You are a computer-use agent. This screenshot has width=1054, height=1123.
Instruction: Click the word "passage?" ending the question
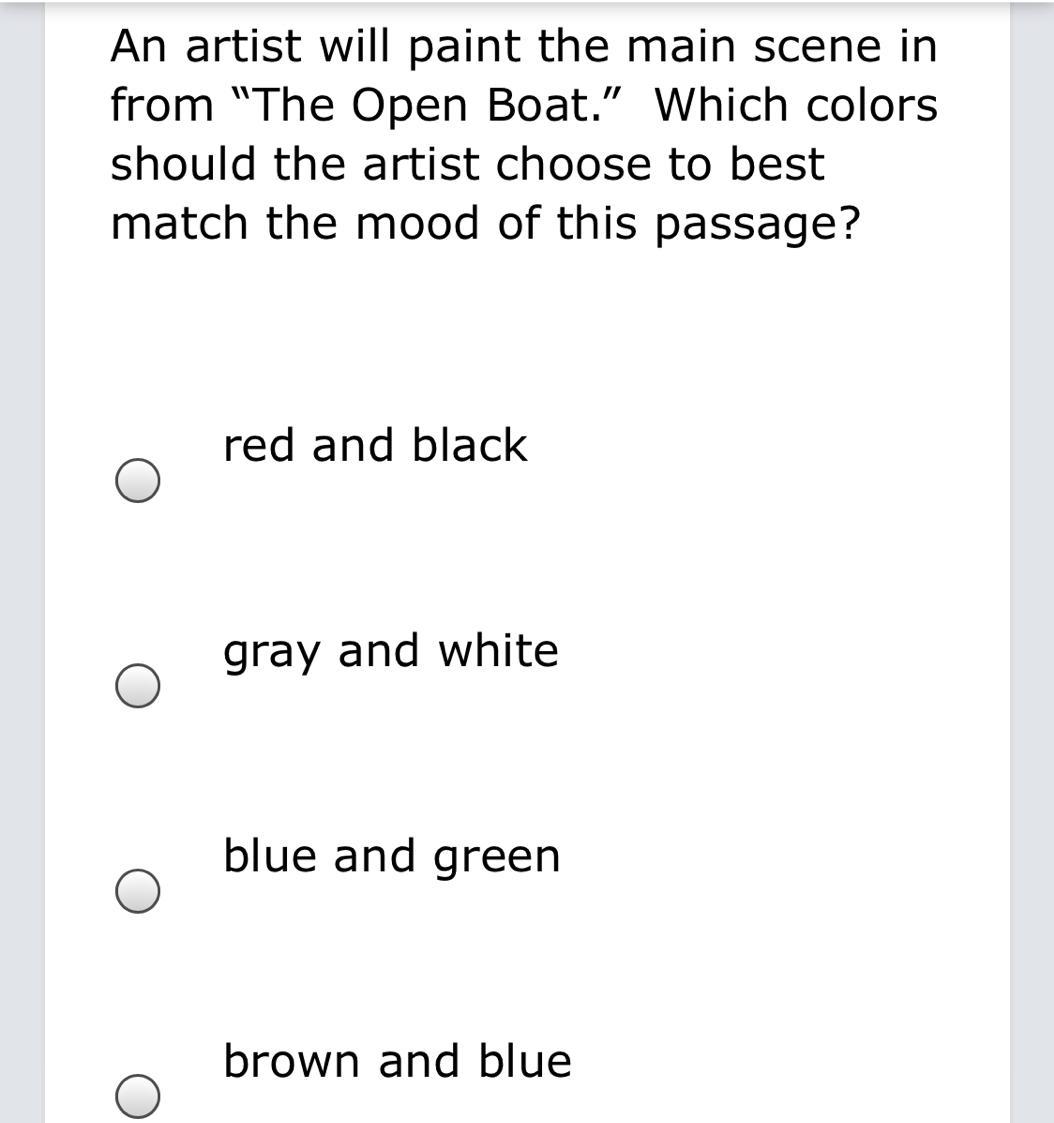(757, 225)
